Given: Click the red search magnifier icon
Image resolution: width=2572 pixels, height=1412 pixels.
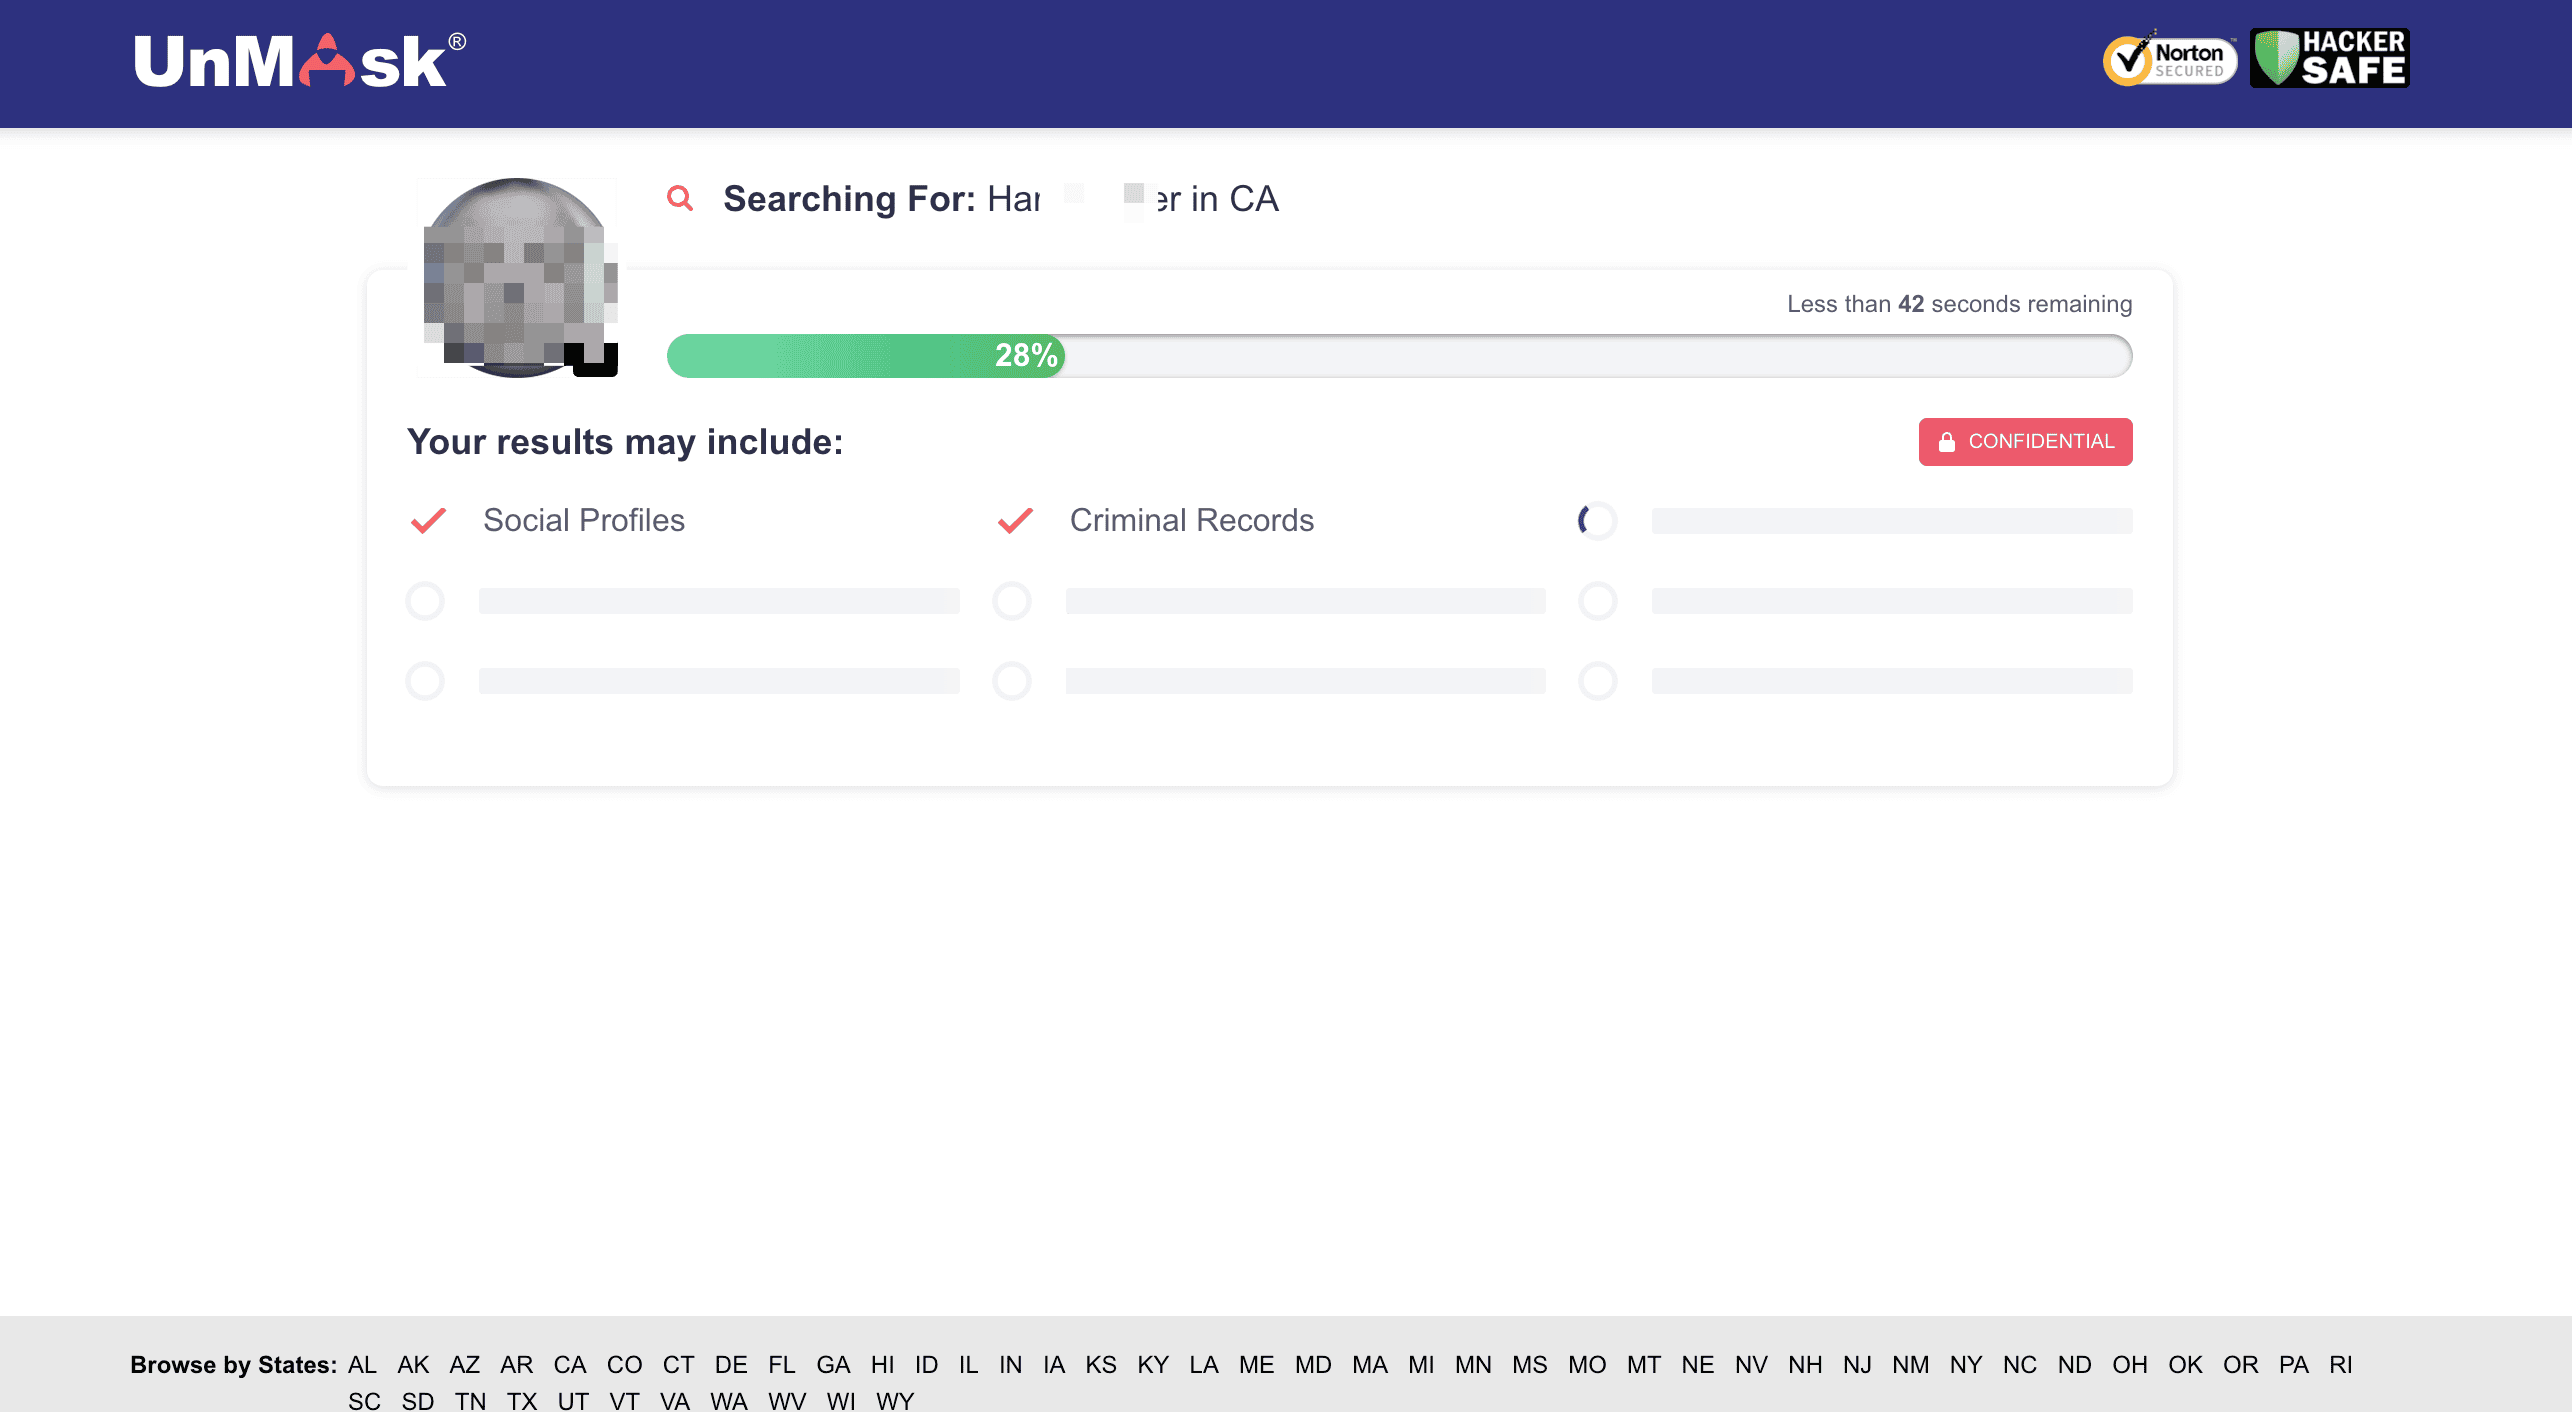Looking at the screenshot, I should click(680, 198).
